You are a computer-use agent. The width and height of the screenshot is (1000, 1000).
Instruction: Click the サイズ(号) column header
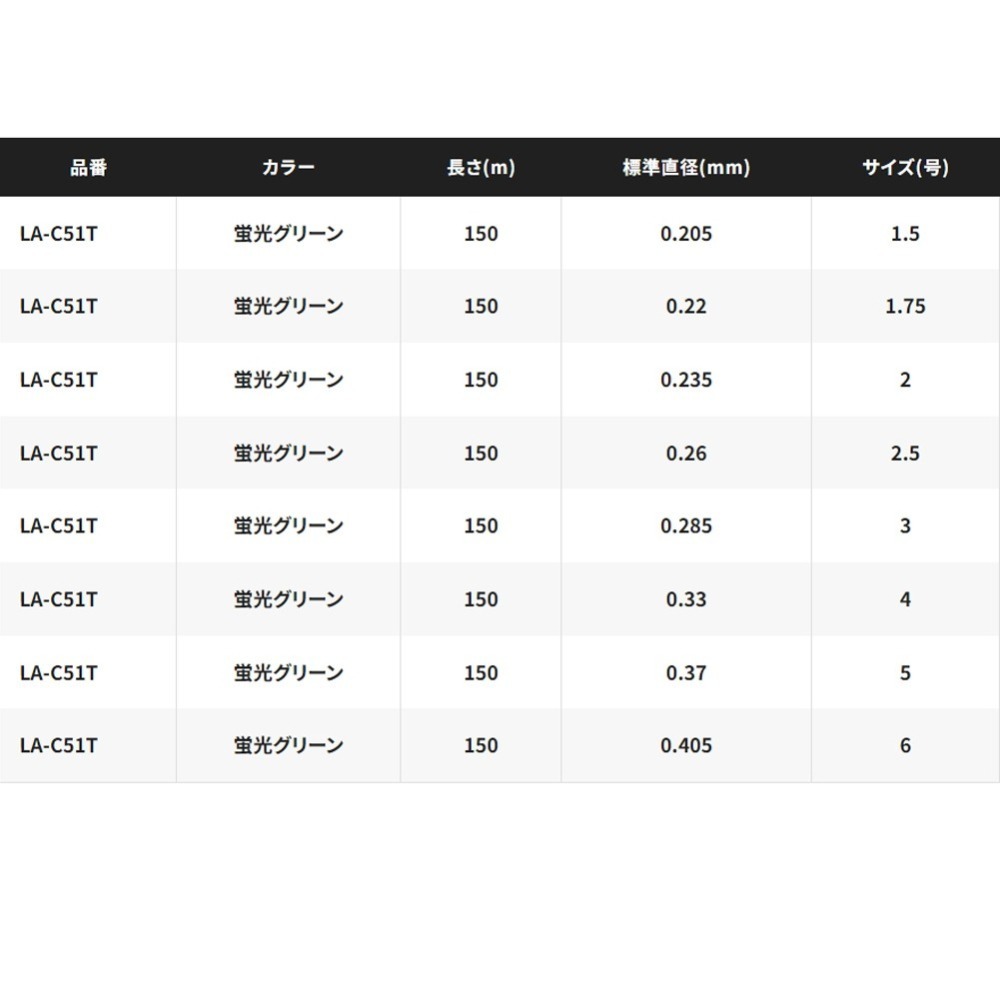point(901,167)
